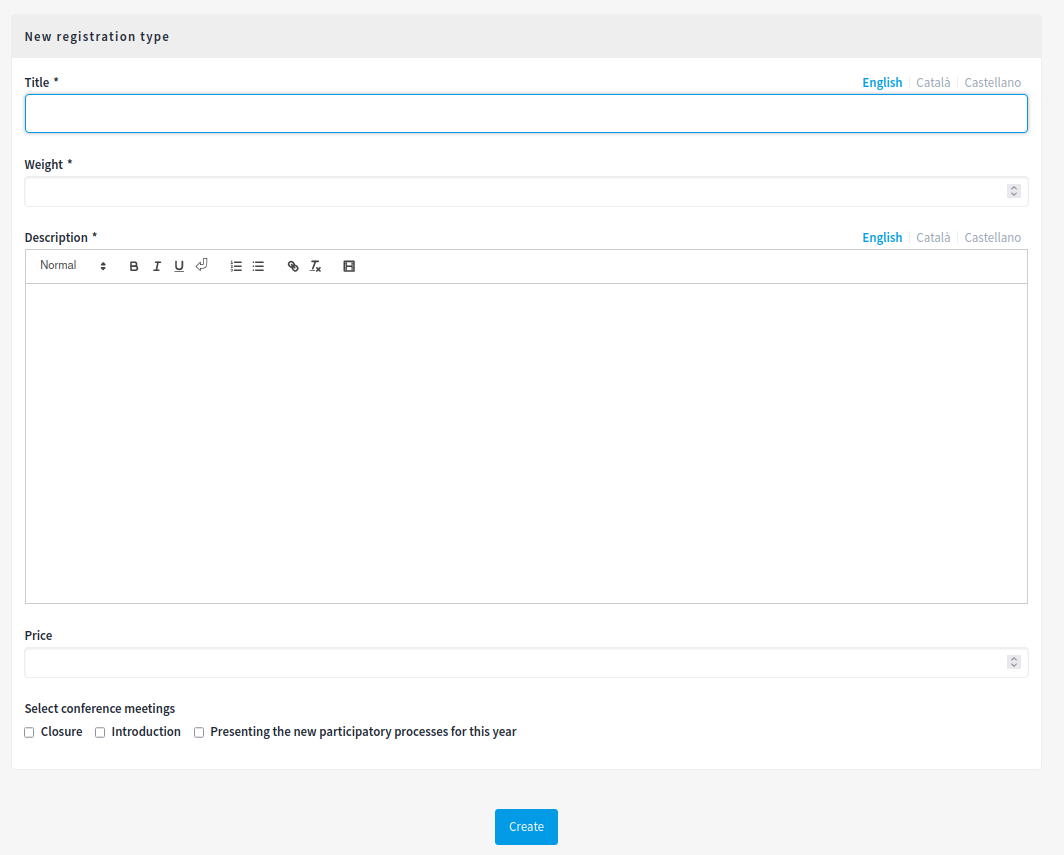Switch Description to Castellano tab
This screenshot has height=855, width=1064.
click(992, 238)
